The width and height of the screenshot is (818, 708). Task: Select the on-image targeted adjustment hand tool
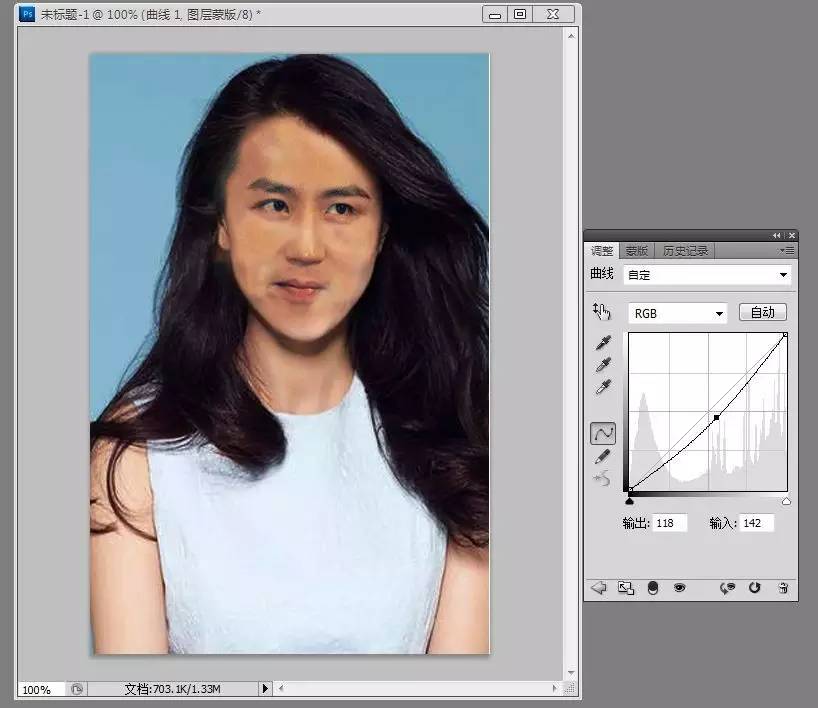(x=602, y=312)
